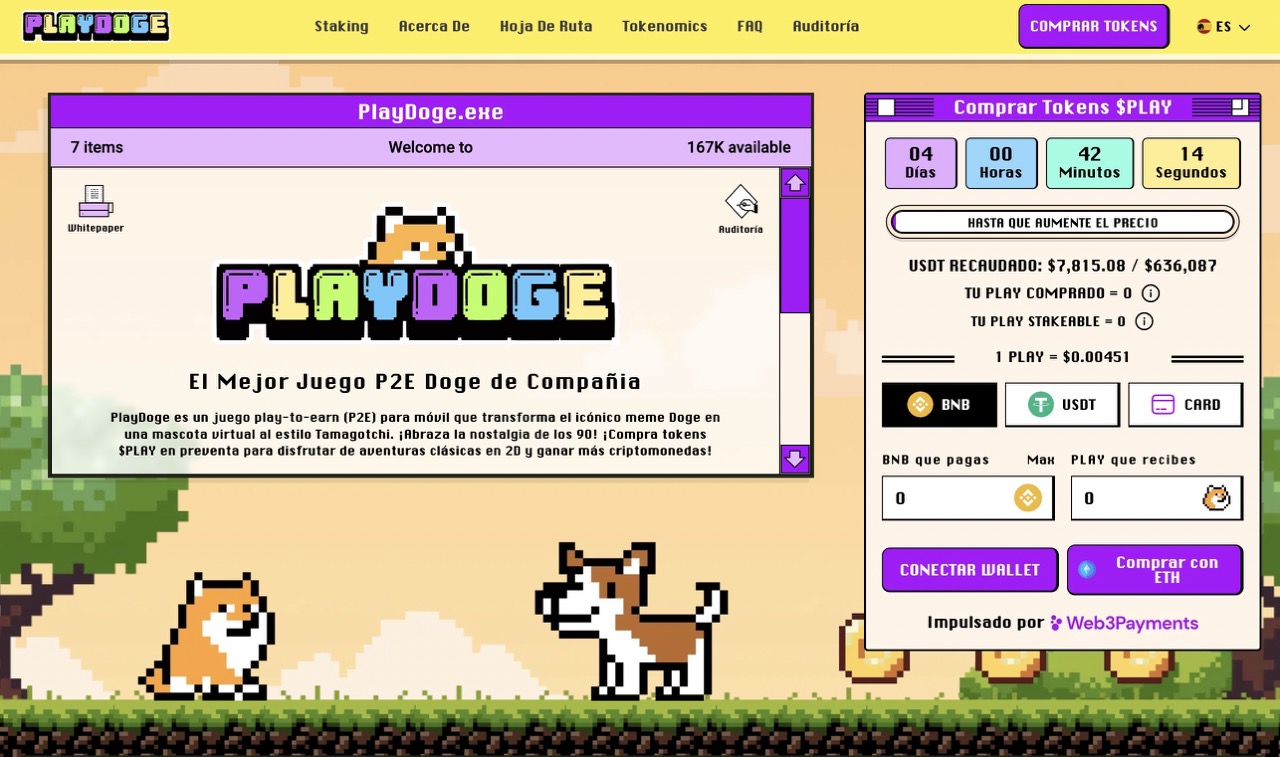This screenshot has height=757, width=1280.
Task: Navigate to Tokenomics
Action: tap(665, 26)
